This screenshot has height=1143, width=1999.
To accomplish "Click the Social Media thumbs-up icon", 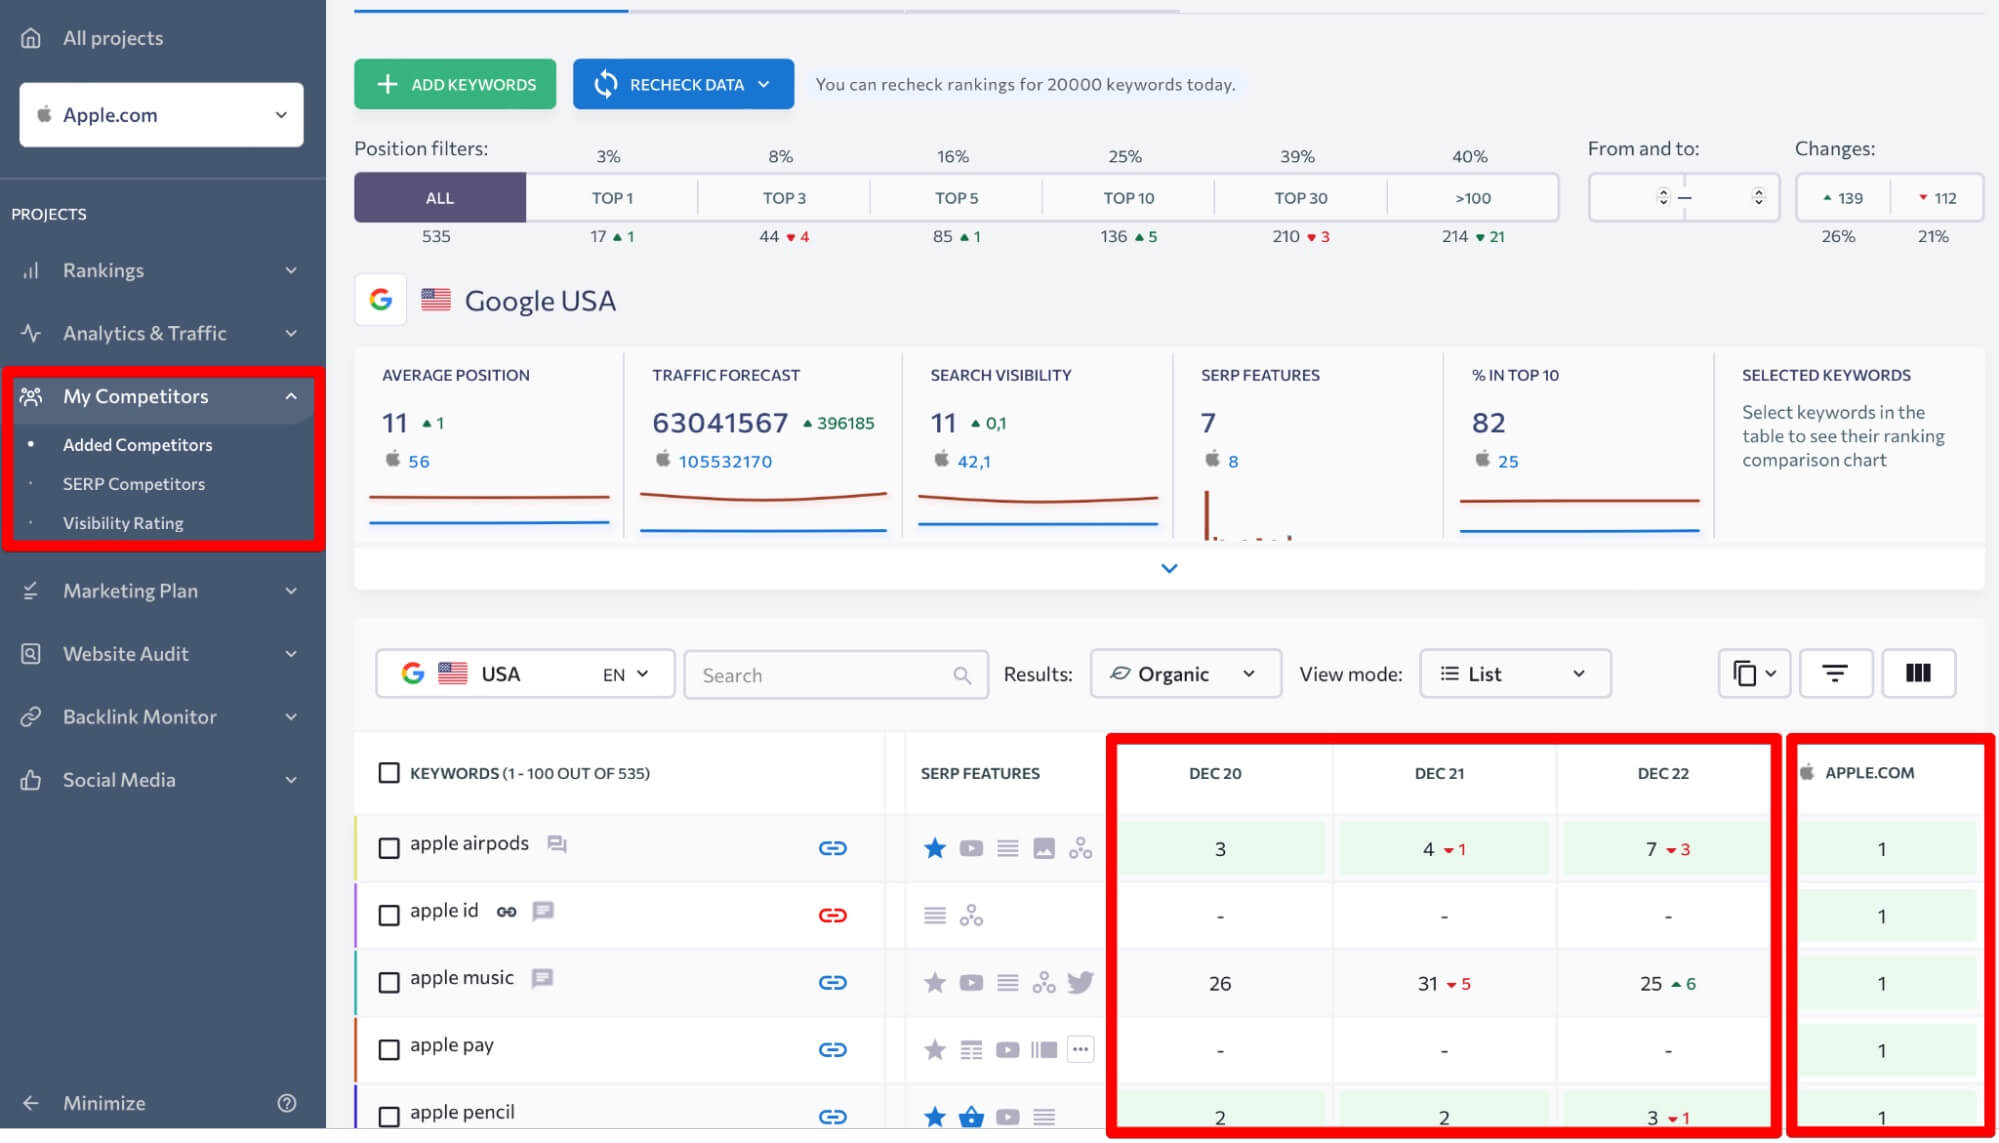I will pyautogui.click(x=31, y=780).
